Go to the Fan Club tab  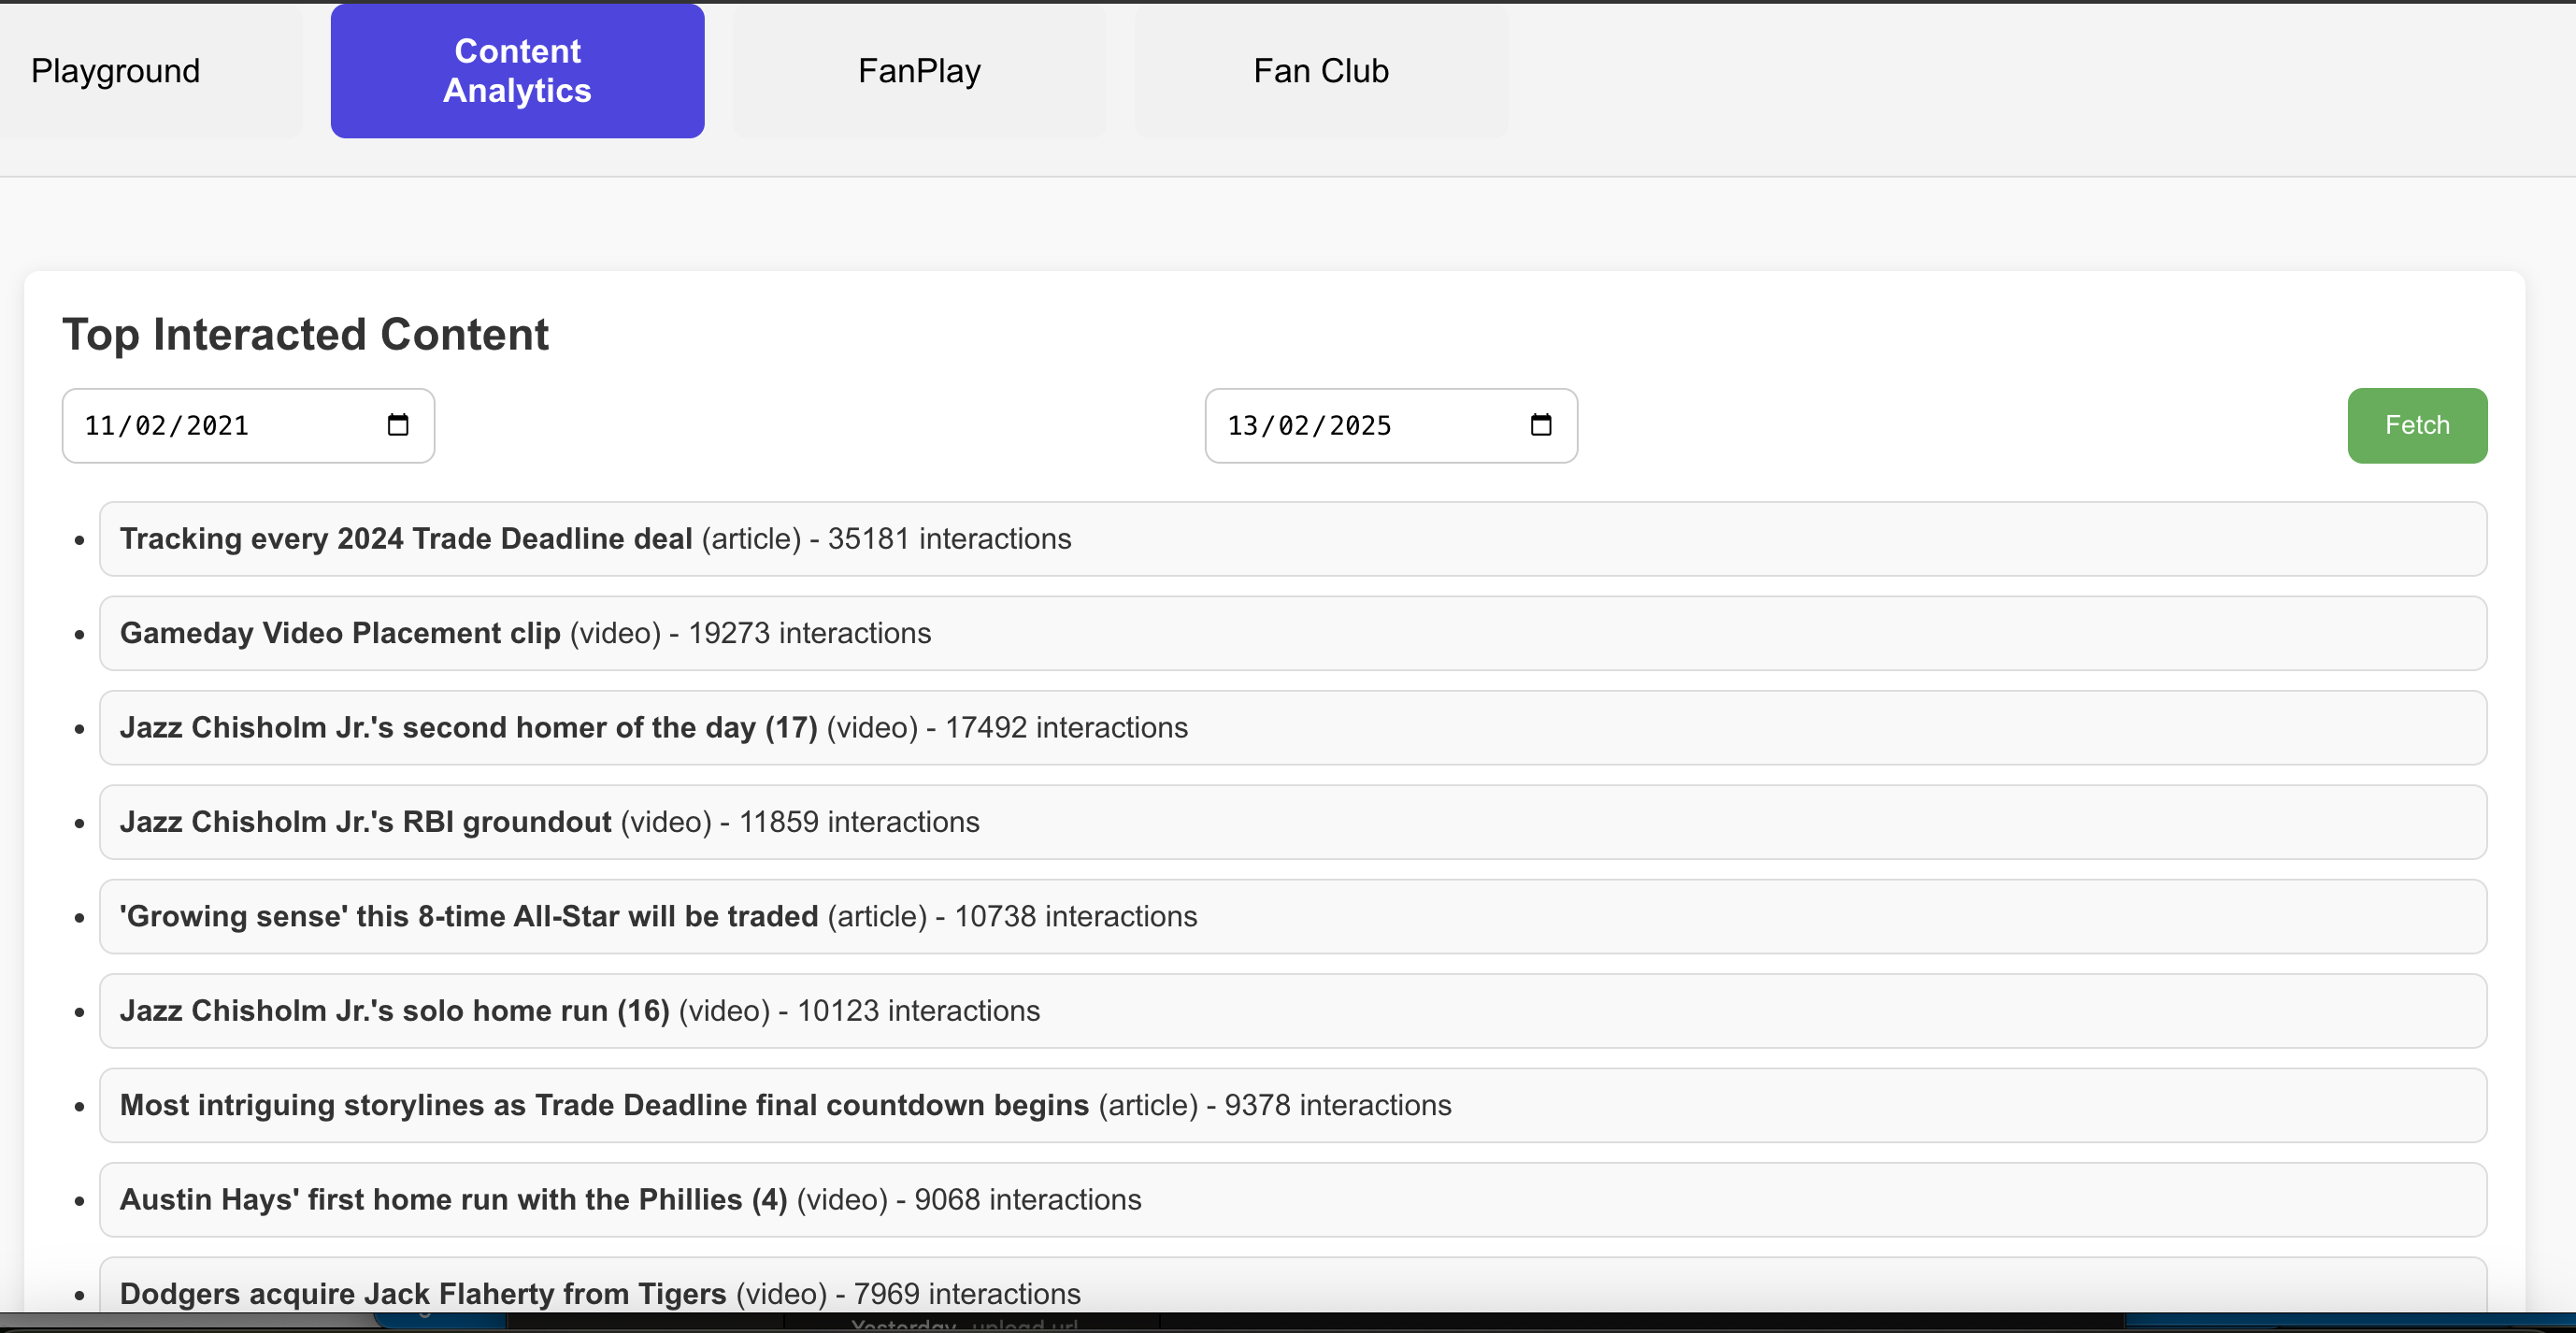[x=1320, y=71]
